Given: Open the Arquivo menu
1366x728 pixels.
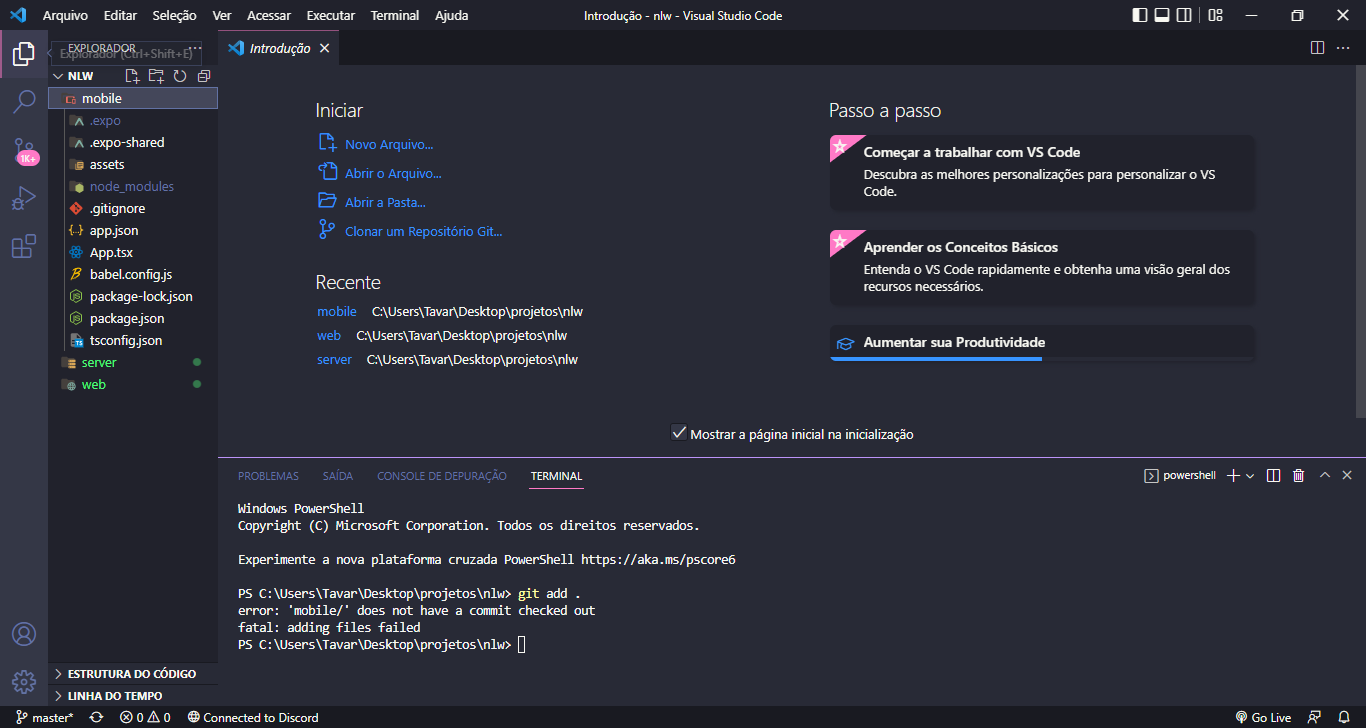Looking at the screenshot, I should pyautogui.click(x=65, y=15).
